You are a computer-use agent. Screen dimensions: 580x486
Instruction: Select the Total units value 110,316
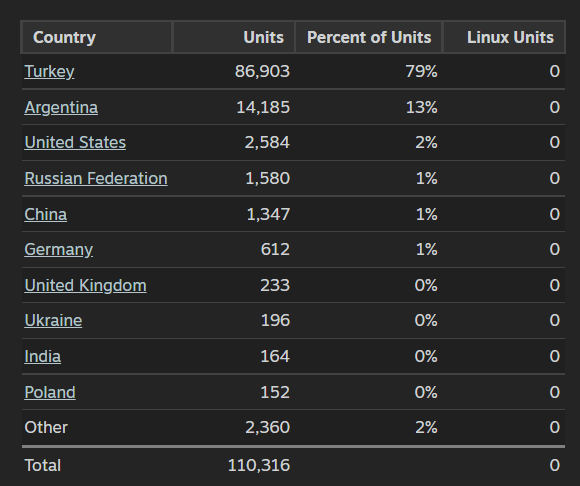(259, 465)
